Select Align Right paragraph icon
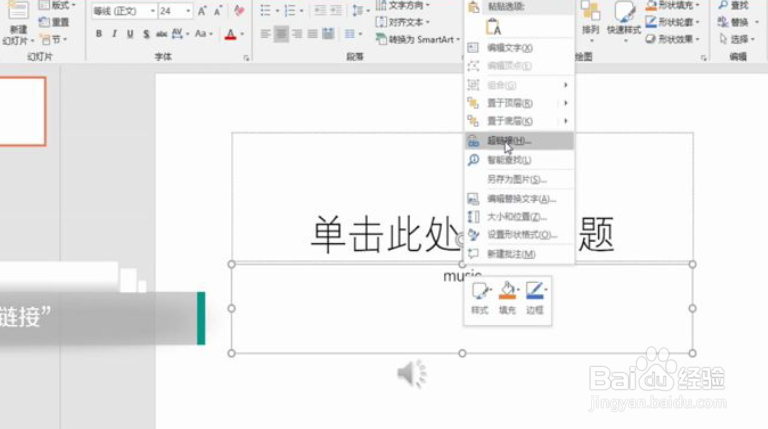The width and height of the screenshot is (768, 429). click(297, 34)
